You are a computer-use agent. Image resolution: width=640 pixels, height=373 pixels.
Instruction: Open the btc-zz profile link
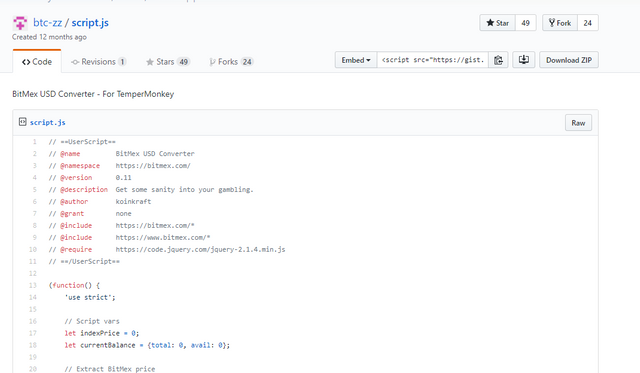coord(47,22)
